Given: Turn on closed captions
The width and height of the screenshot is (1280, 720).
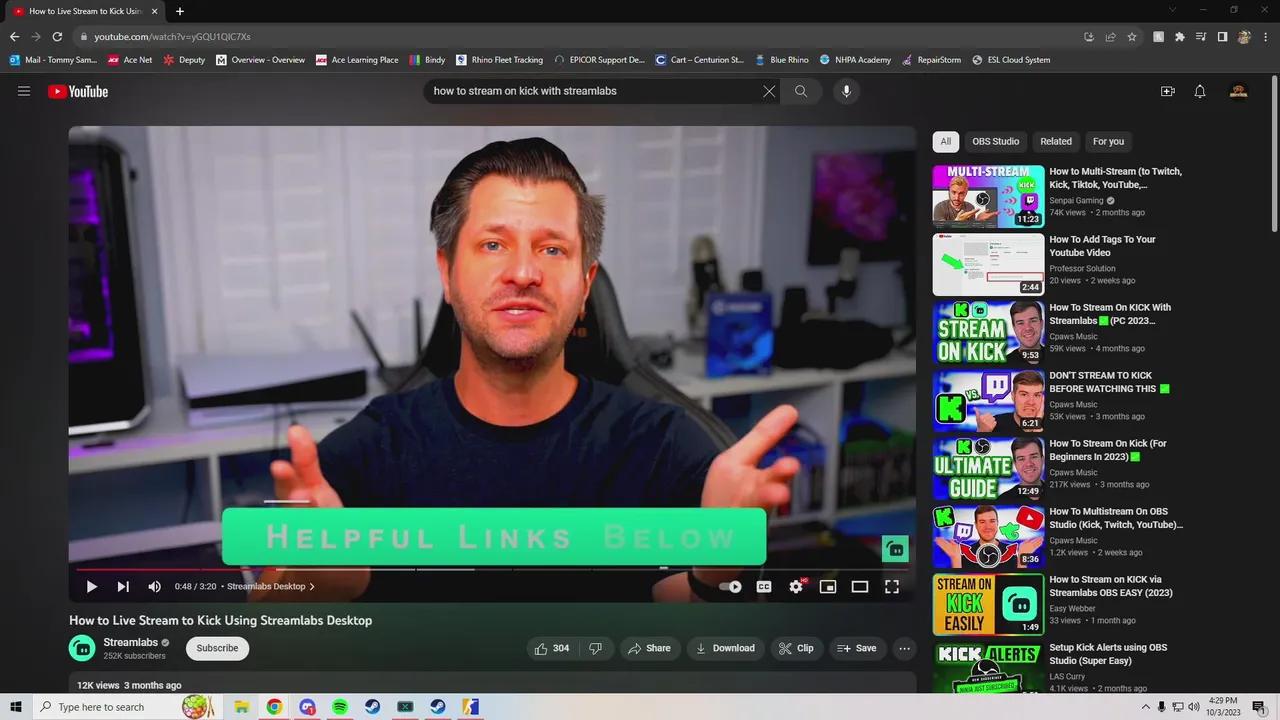Looking at the screenshot, I should click(x=764, y=587).
